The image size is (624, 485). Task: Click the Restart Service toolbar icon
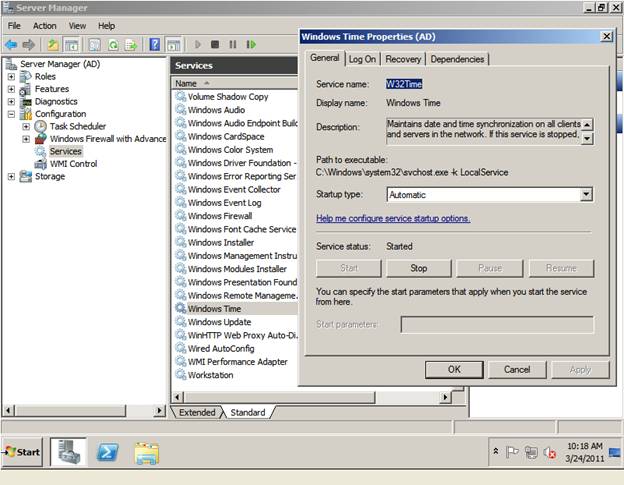(x=251, y=45)
